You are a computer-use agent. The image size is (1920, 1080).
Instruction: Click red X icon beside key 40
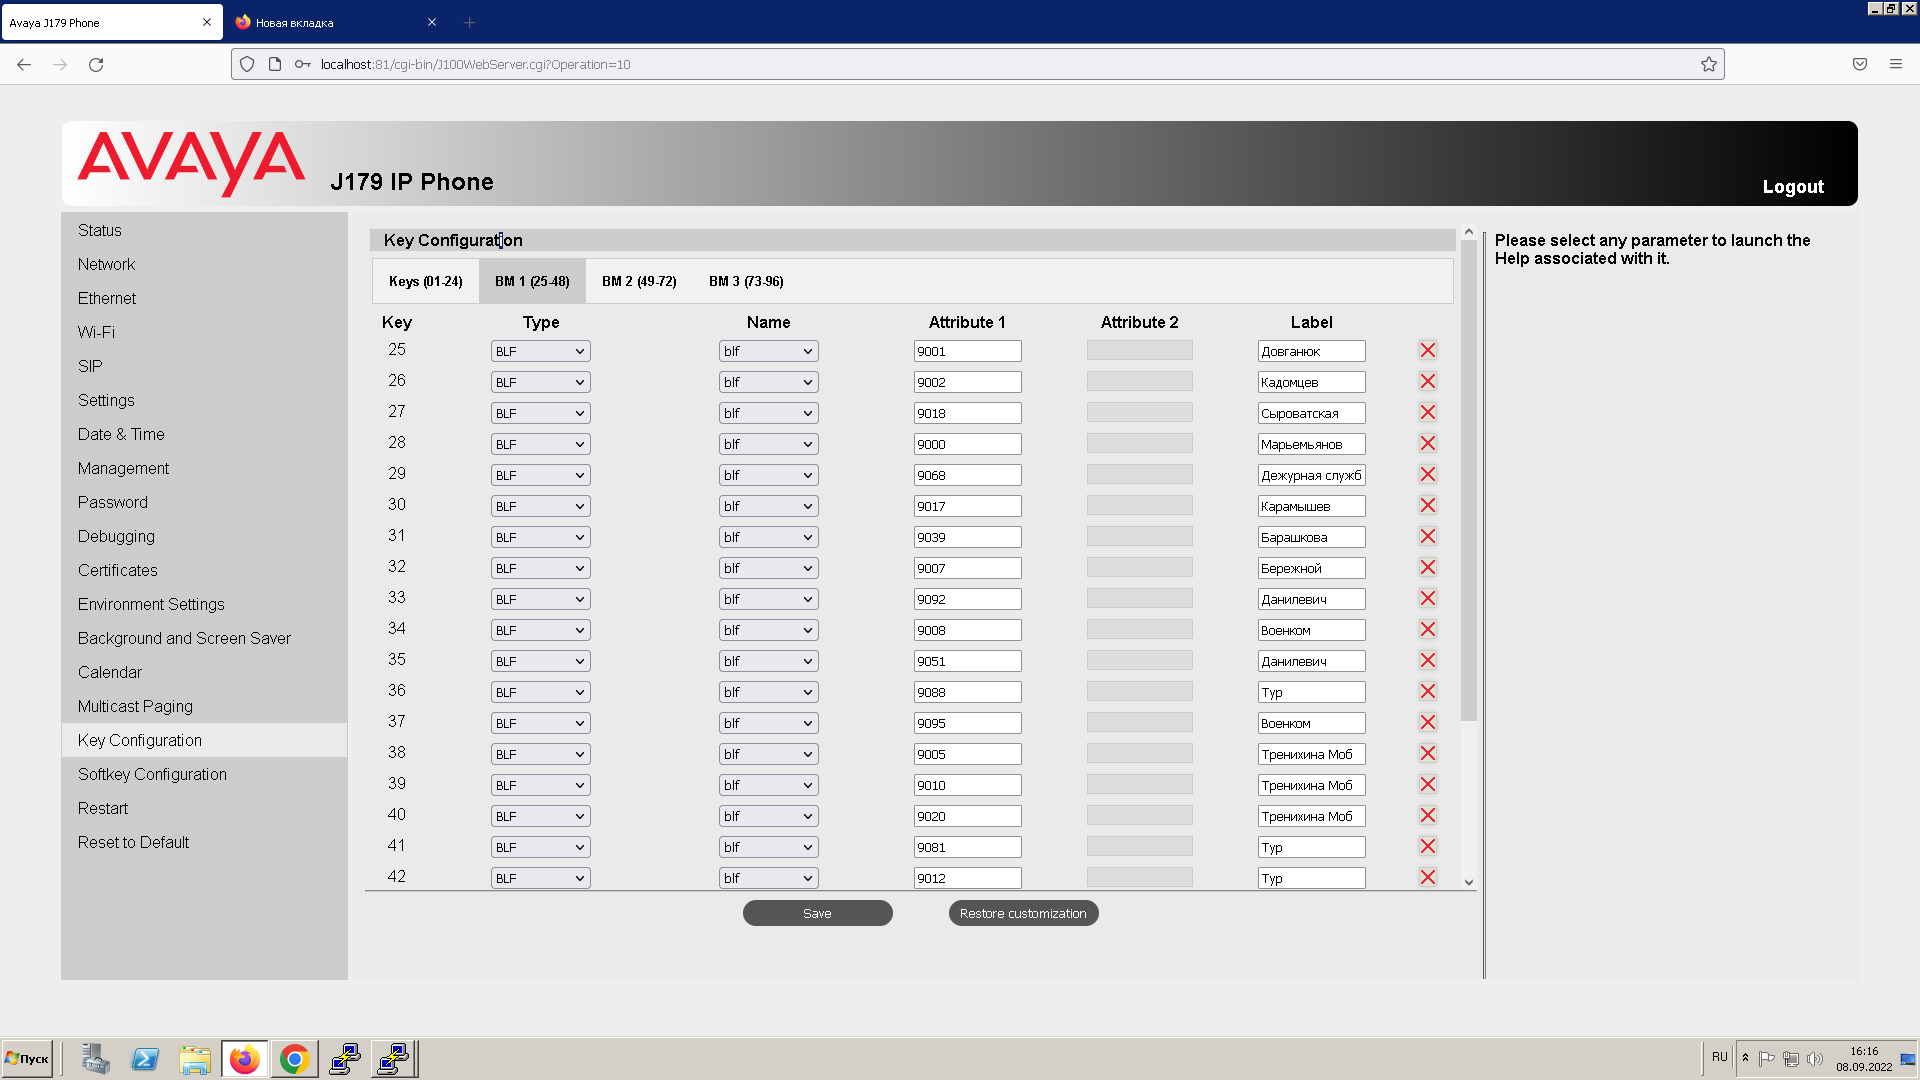[x=1427, y=816]
